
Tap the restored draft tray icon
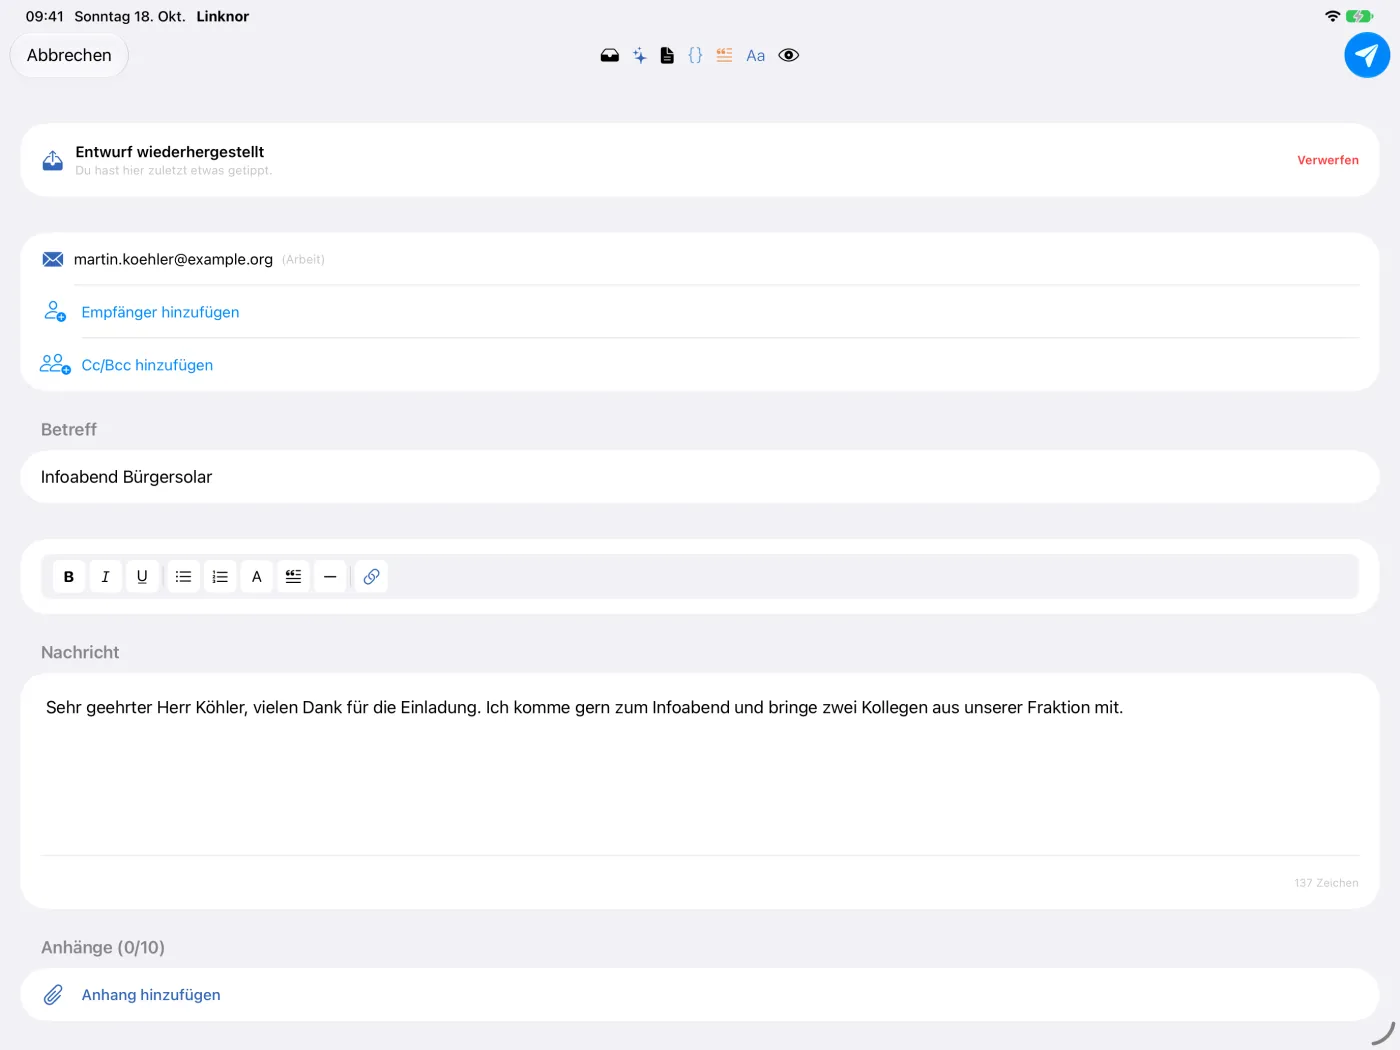[x=53, y=160]
